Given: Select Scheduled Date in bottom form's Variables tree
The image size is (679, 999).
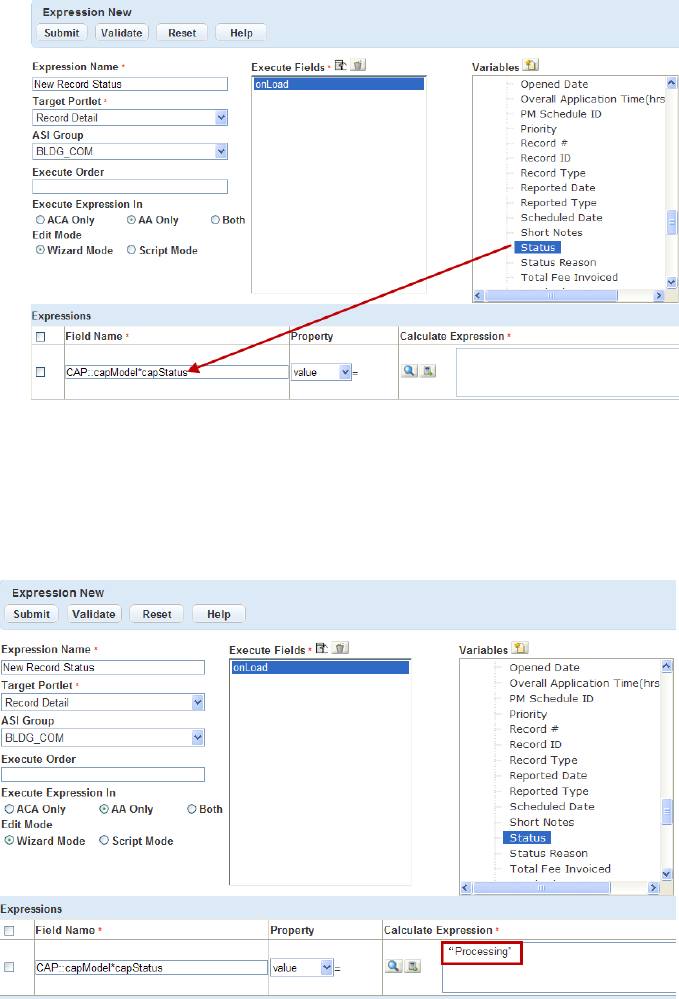Looking at the screenshot, I should pos(552,807).
